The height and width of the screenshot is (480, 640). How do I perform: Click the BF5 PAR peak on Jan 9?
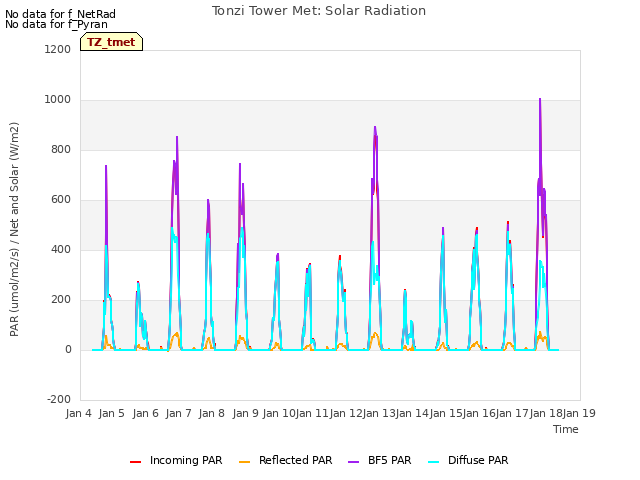point(240,164)
